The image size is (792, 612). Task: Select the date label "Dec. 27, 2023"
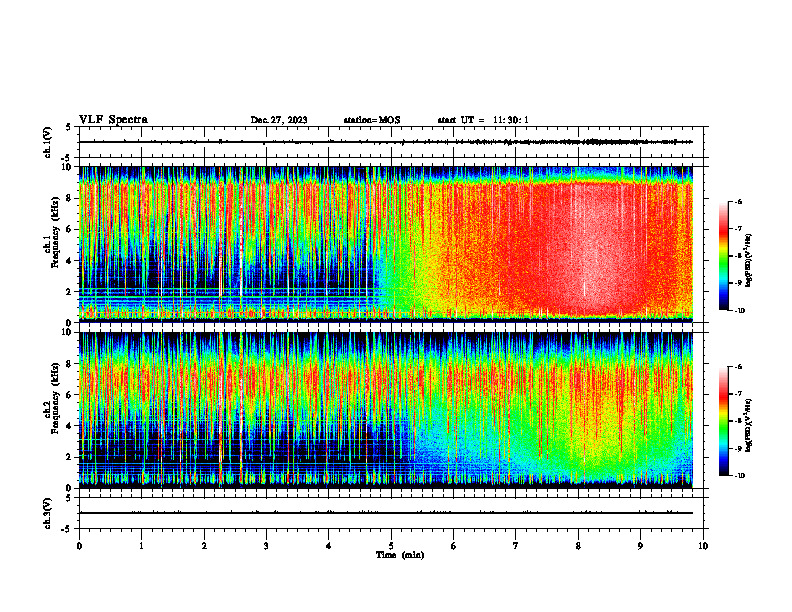coord(279,120)
